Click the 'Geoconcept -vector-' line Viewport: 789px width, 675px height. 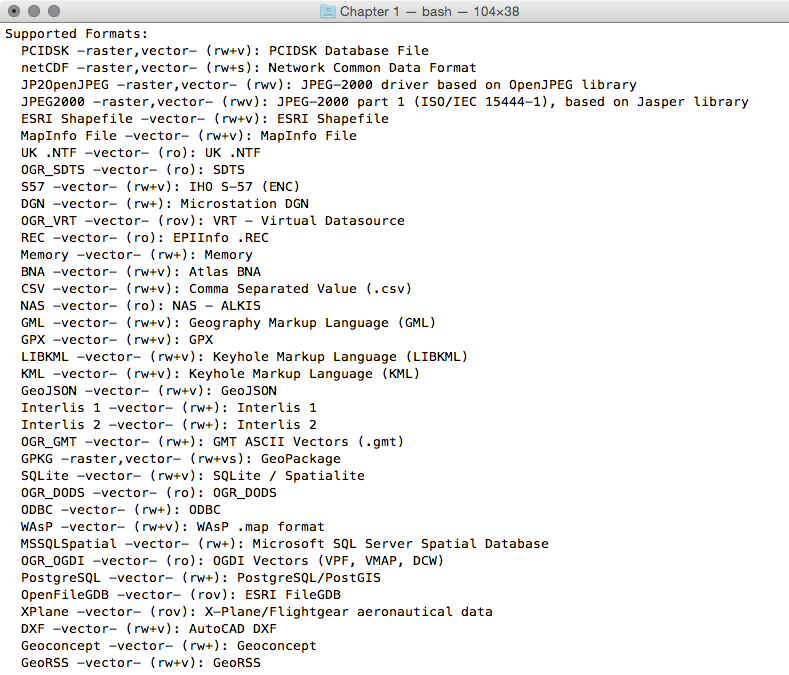click(x=169, y=646)
